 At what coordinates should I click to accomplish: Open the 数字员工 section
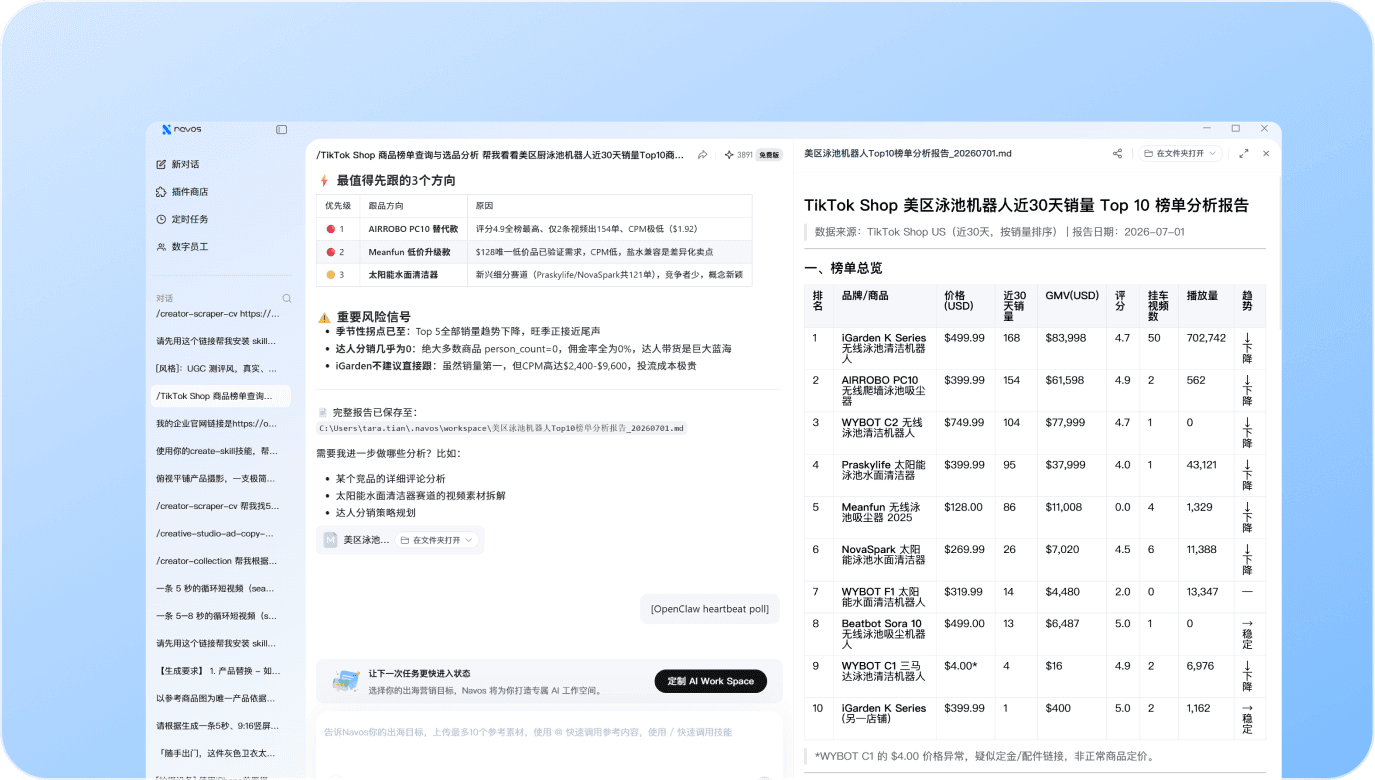click(x=182, y=247)
